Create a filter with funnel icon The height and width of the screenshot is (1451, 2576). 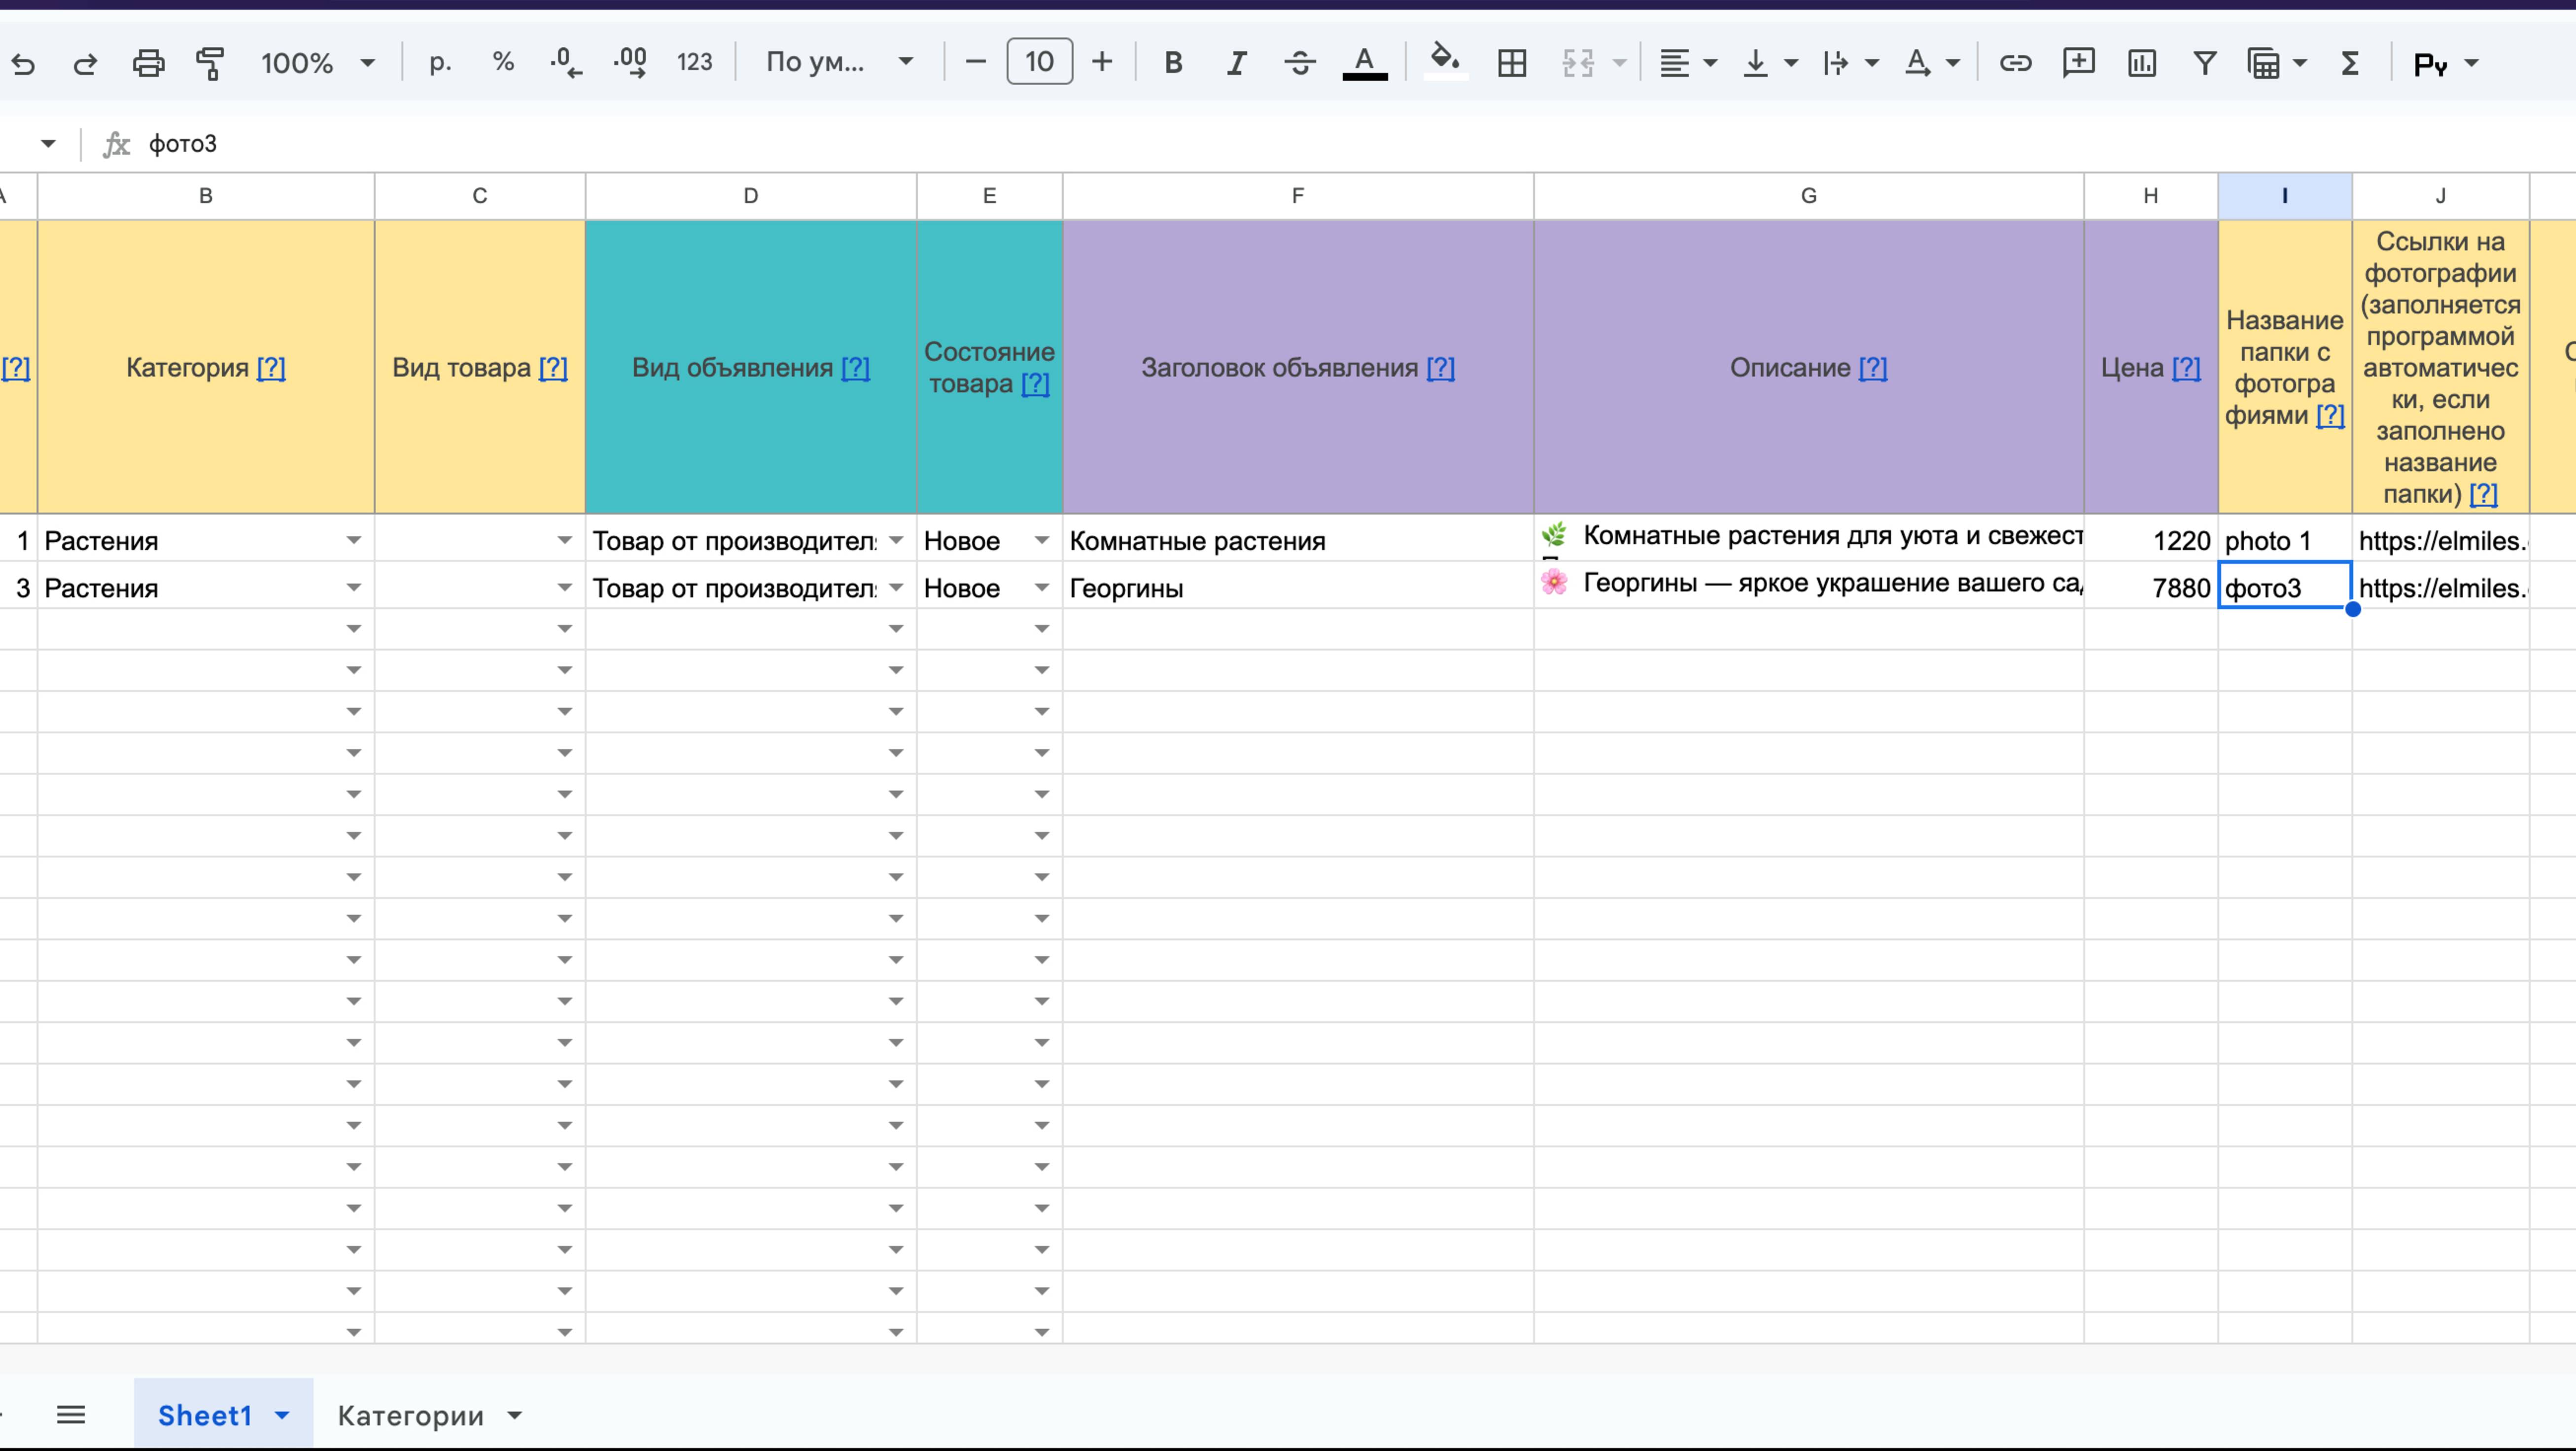2204,63
